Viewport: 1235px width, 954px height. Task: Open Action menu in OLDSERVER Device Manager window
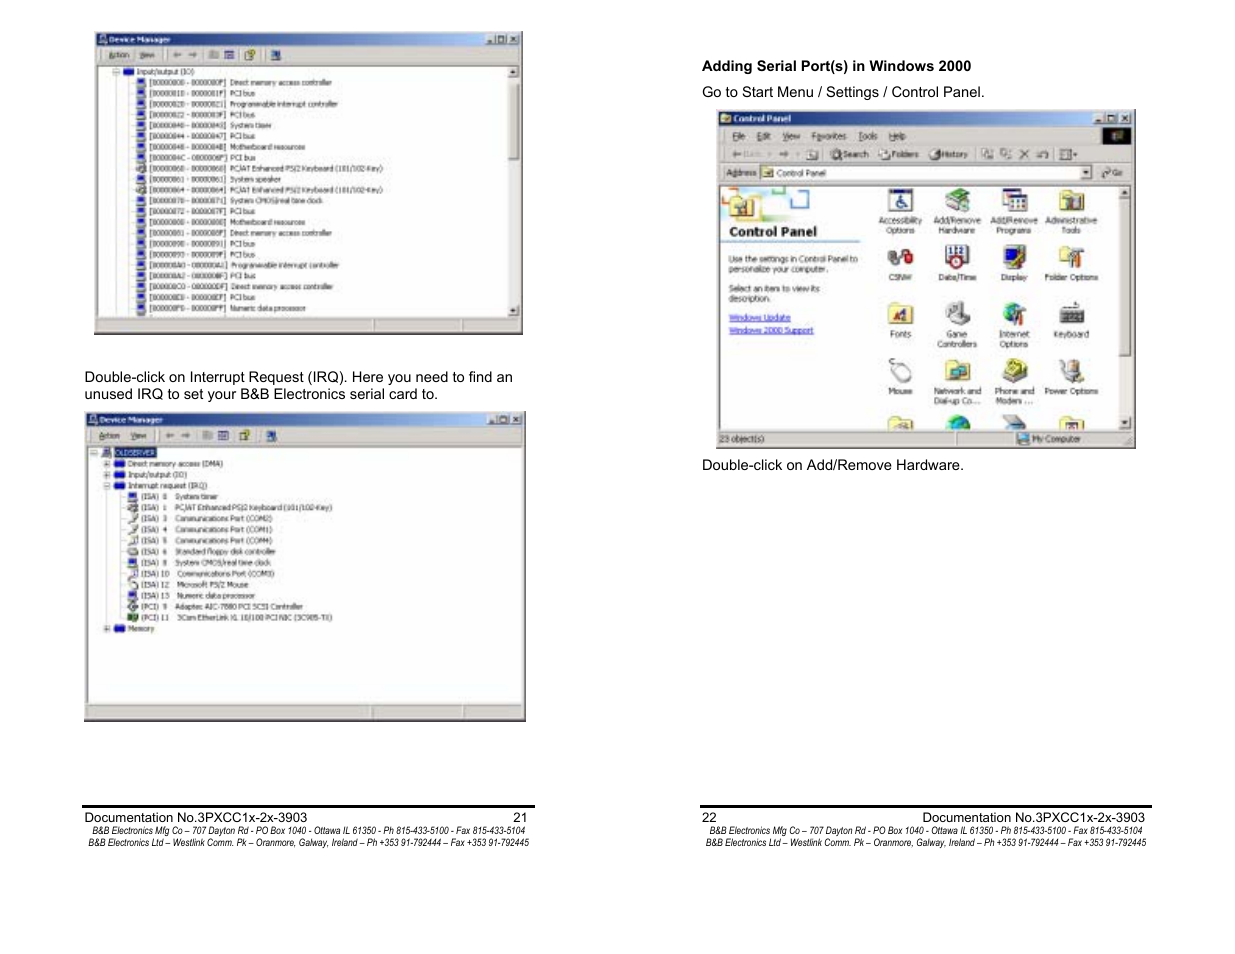pos(109,436)
